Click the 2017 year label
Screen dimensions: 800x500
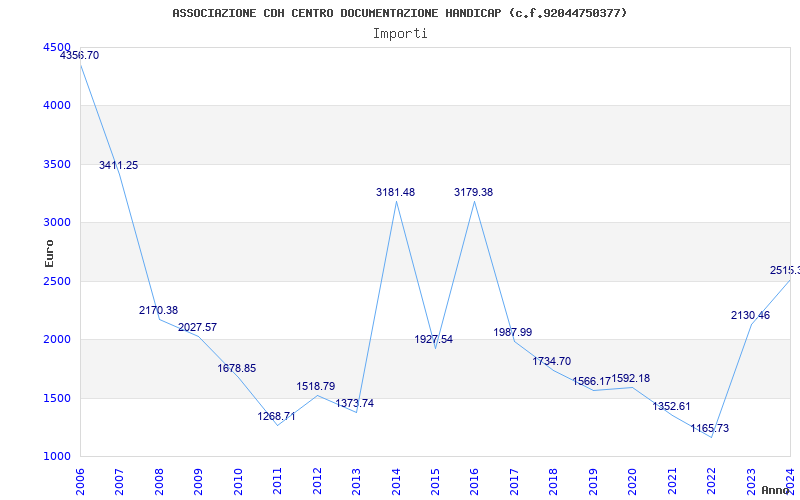[x=514, y=481]
